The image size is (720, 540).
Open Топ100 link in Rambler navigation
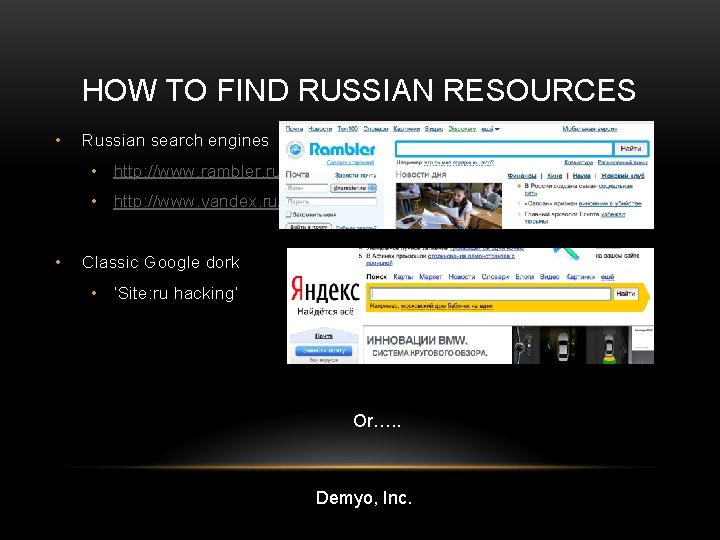tap(348, 129)
